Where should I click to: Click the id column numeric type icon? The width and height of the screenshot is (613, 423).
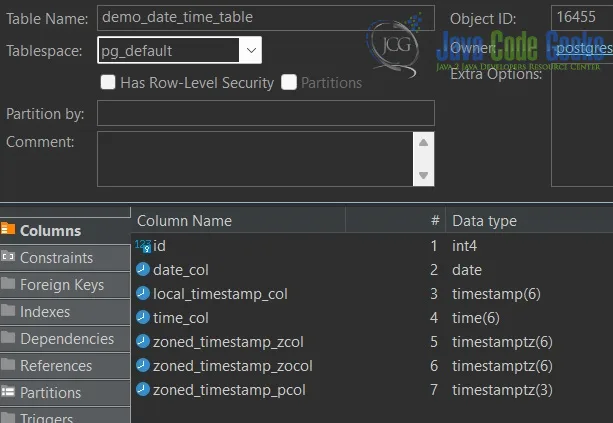click(x=143, y=246)
